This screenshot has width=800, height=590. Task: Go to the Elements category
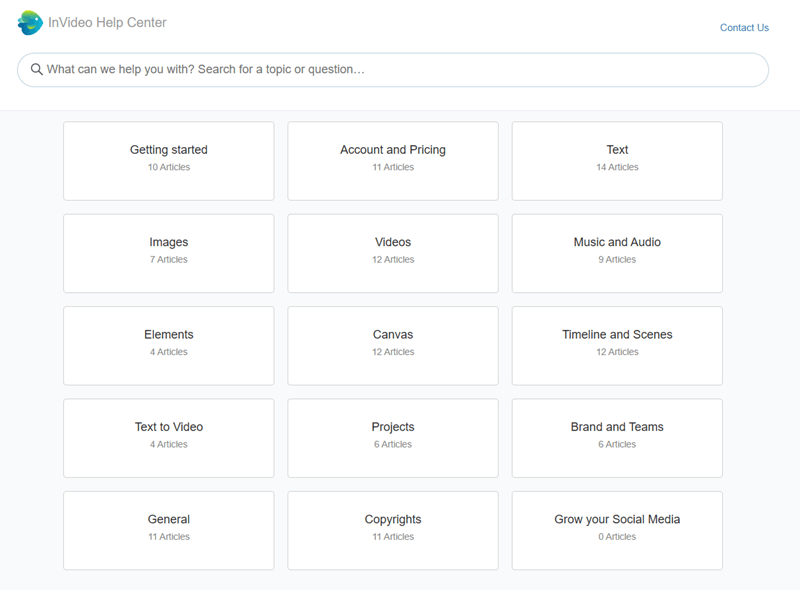169,346
